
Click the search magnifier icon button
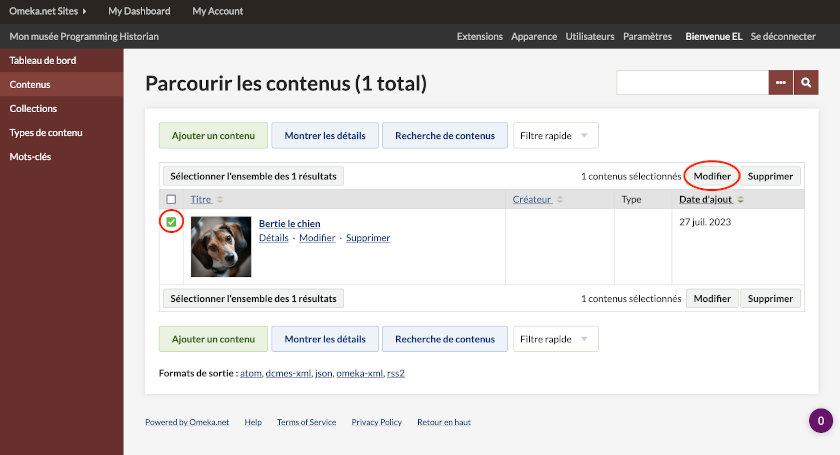pyautogui.click(x=806, y=83)
